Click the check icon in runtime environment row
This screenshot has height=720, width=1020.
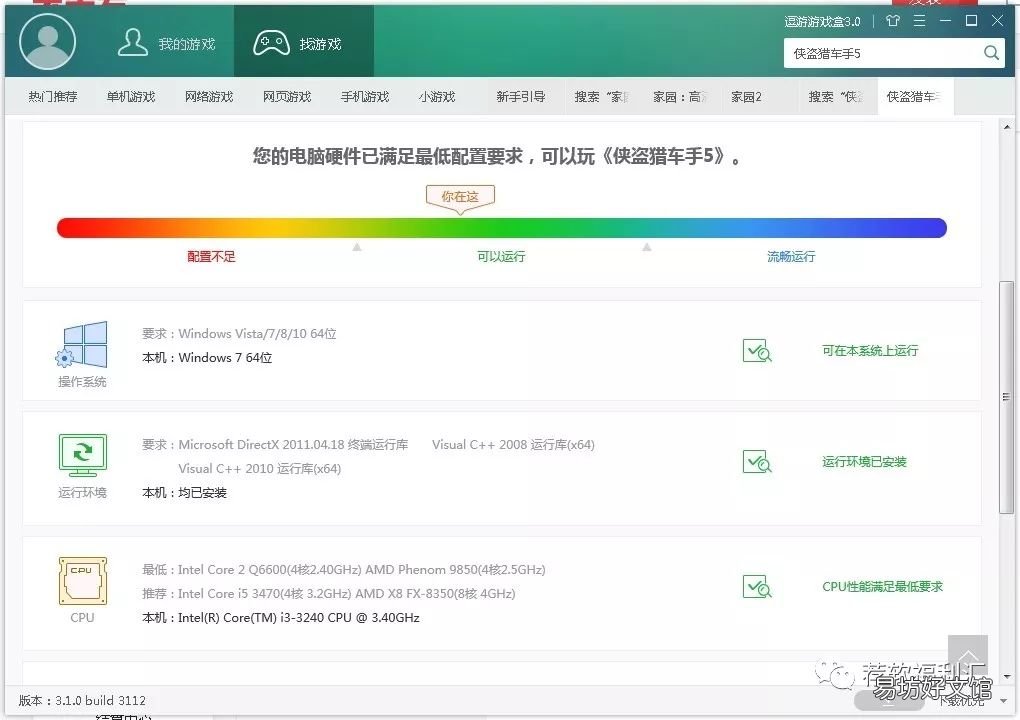[757, 462]
